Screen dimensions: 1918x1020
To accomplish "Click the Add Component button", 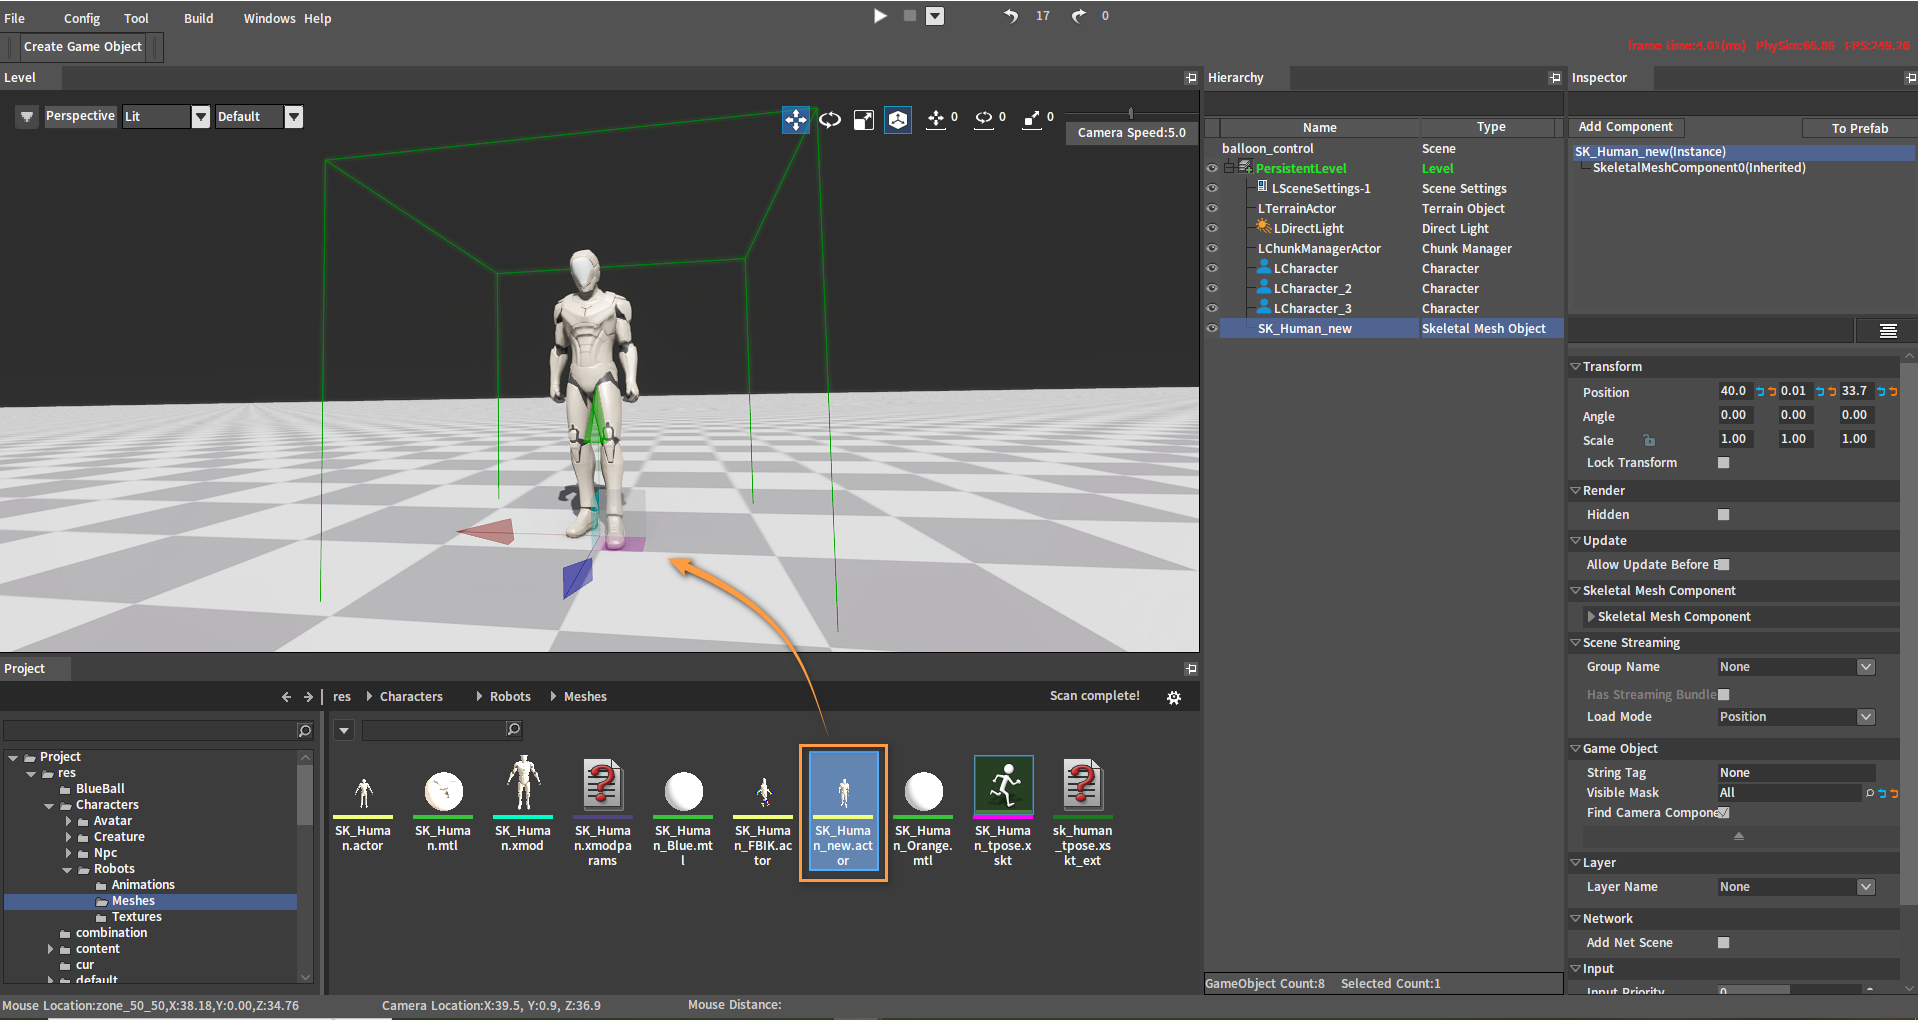I will point(1625,127).
